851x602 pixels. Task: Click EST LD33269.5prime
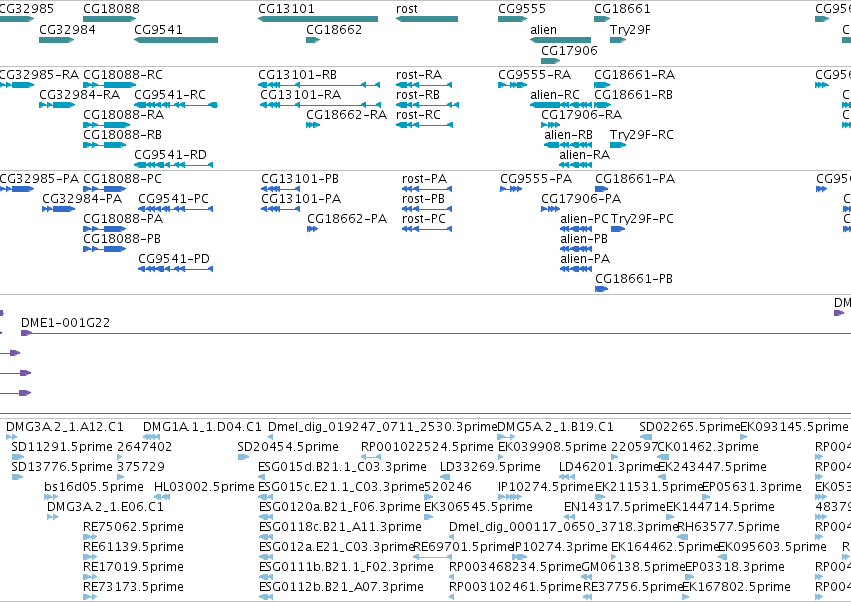(x=490, y=467)
